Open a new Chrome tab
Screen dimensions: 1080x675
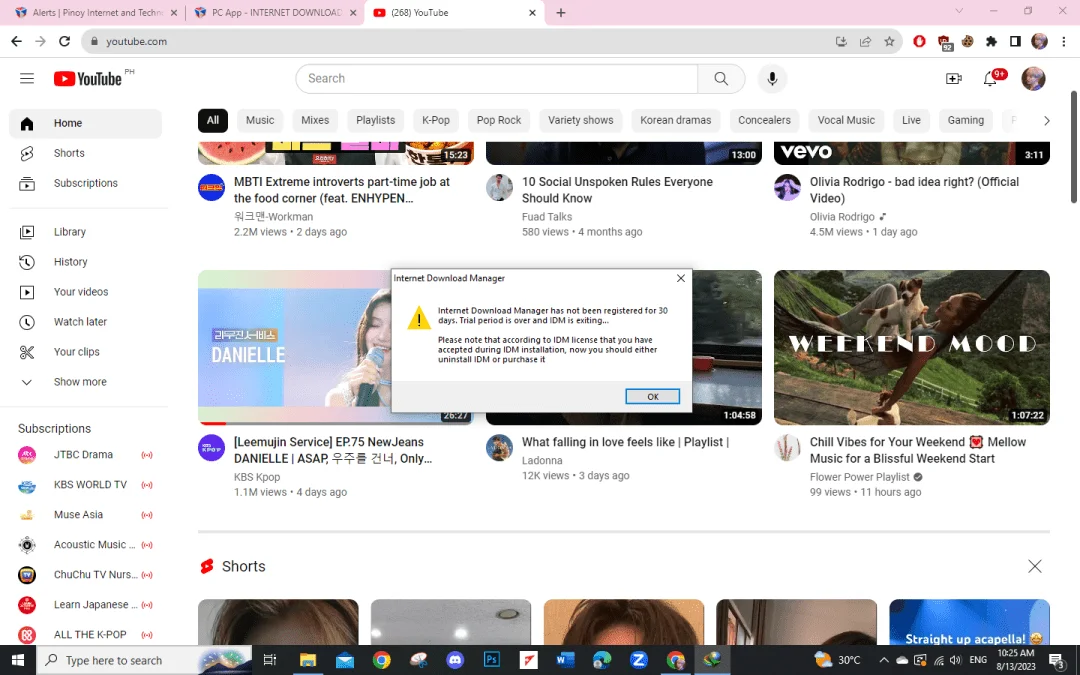[x=561, y=12]
